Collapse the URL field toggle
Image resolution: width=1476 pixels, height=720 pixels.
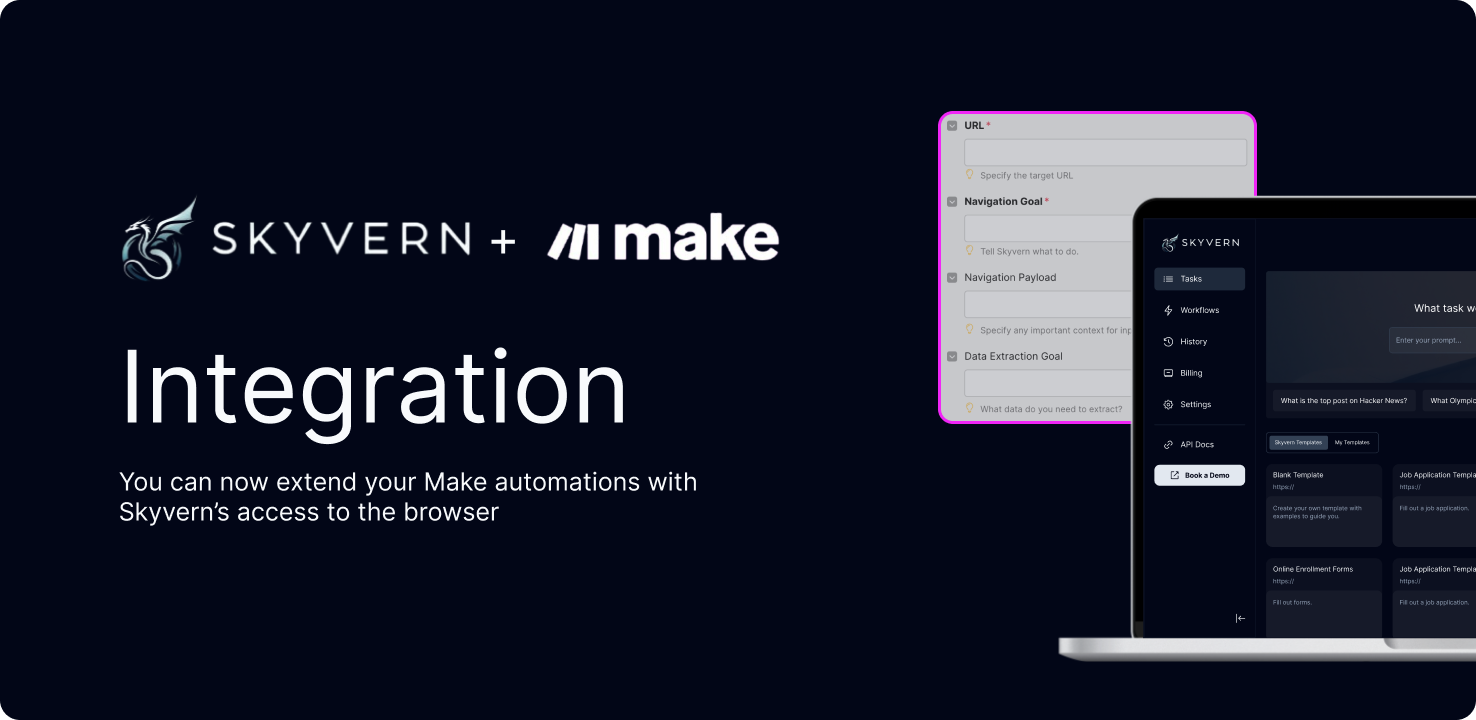pyautogui.click(x=952, y=126)
